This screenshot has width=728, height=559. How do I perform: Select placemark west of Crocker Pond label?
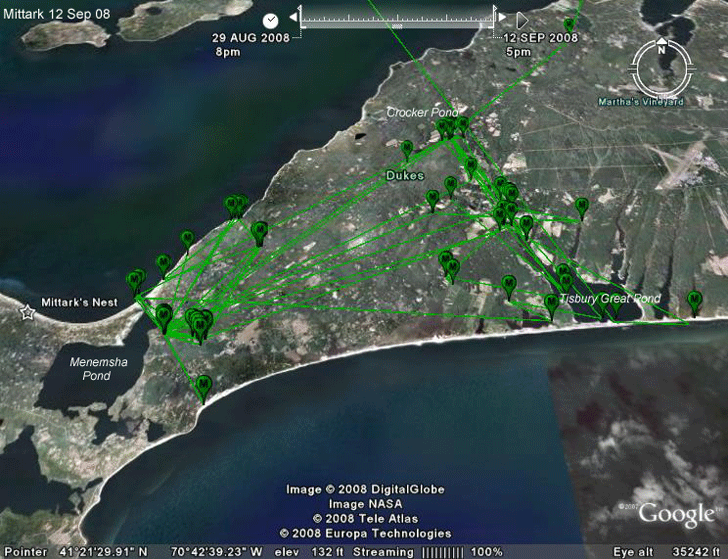pos(407,149)
